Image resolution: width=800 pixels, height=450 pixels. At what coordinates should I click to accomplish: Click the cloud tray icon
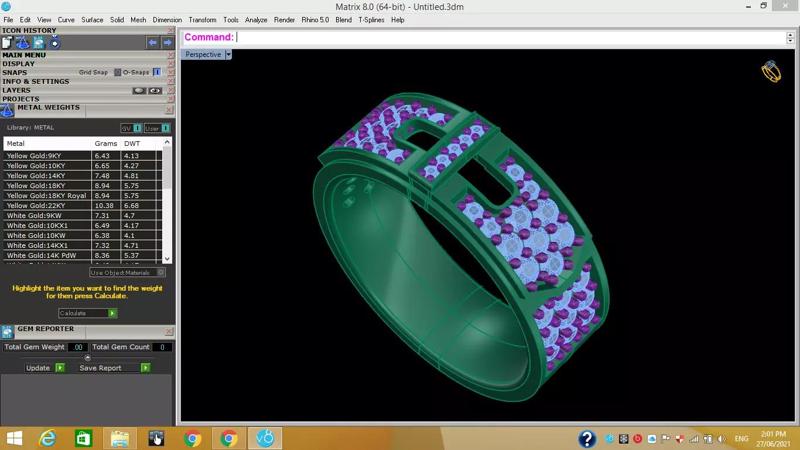(652, 439)
